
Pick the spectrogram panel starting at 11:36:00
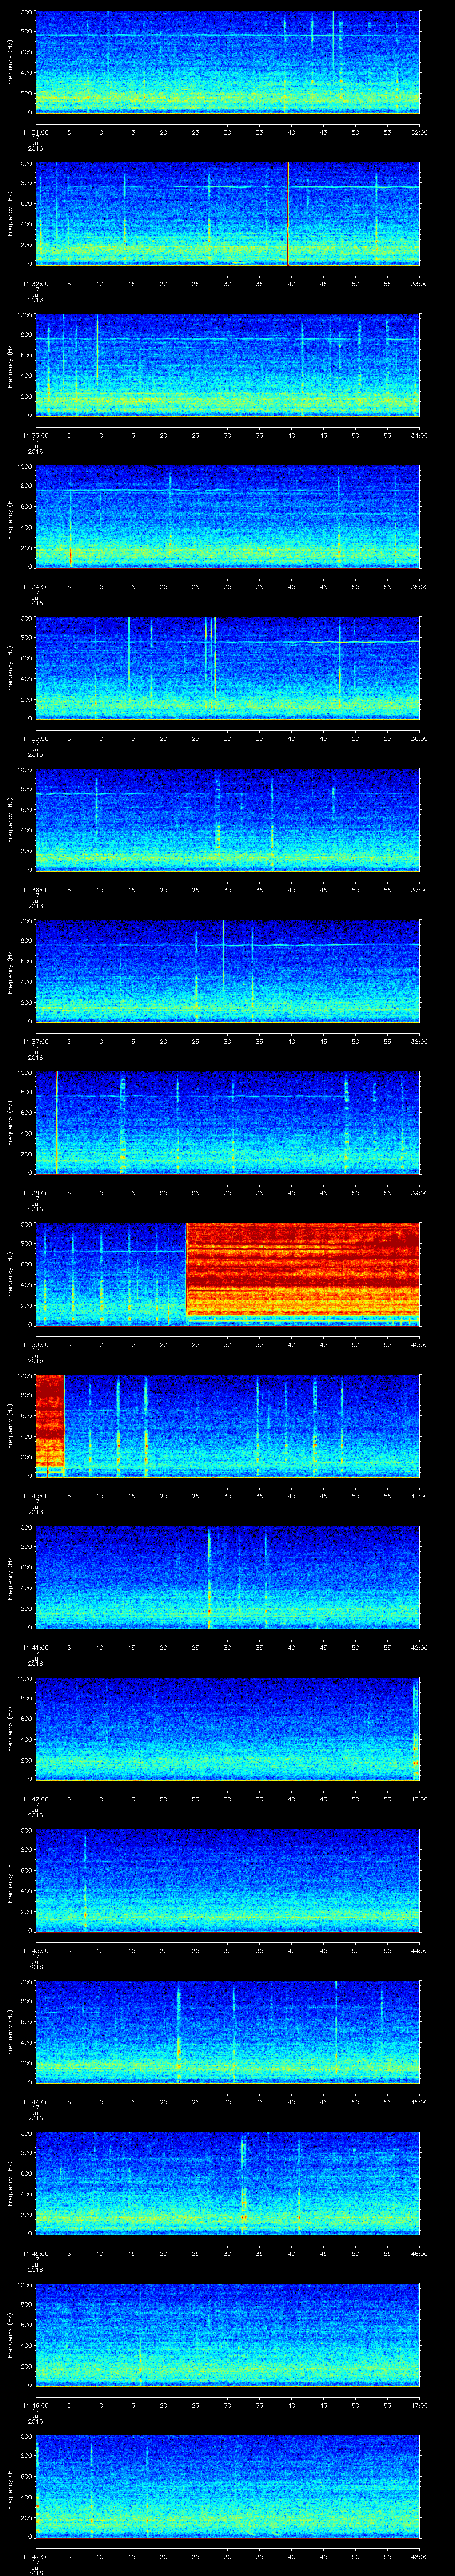point(228,819)
